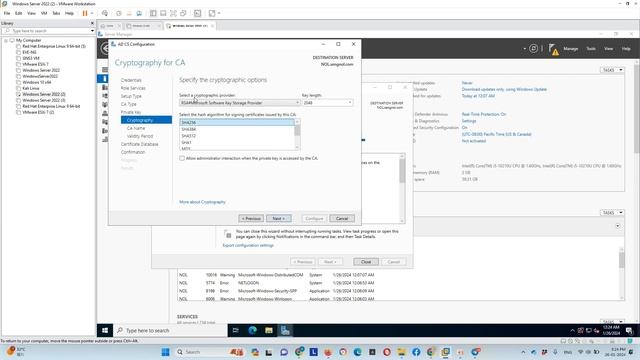This screenshot has width=640, height=360.
Task: Click the send Ctrl+Alt+Del toolbar icon
Action: pos(105,13)
